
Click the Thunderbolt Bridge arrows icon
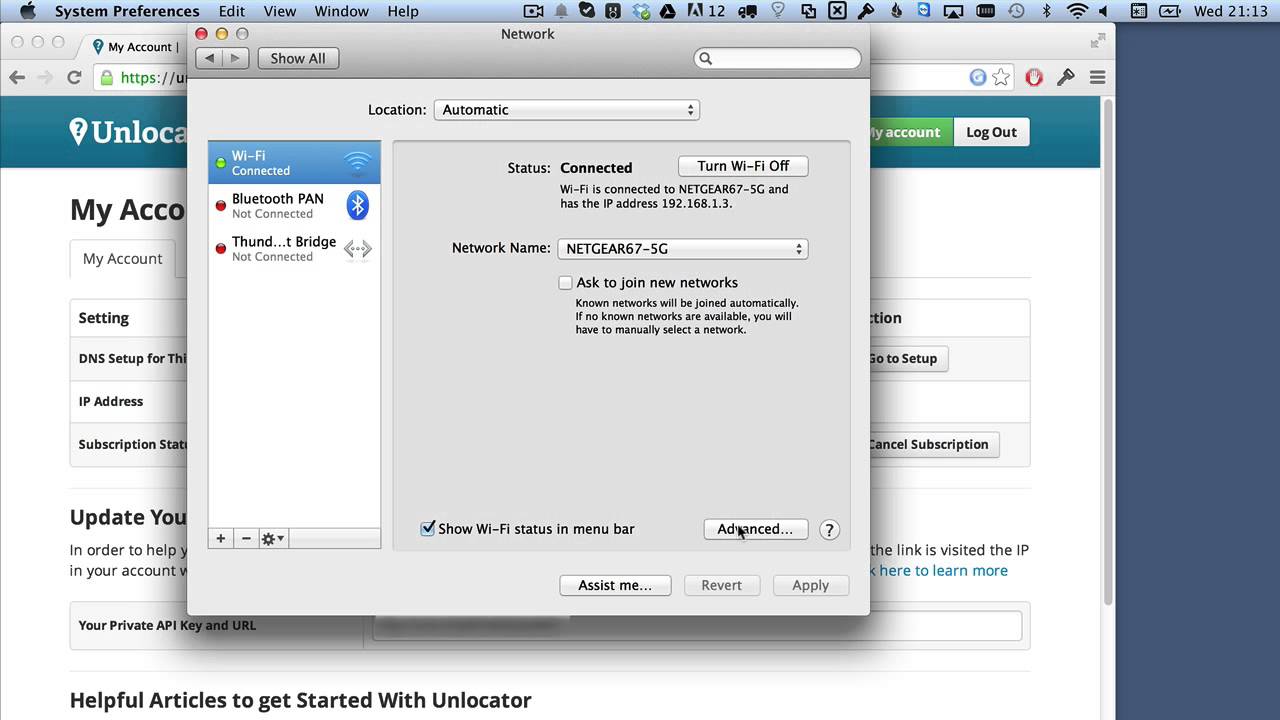357,249
